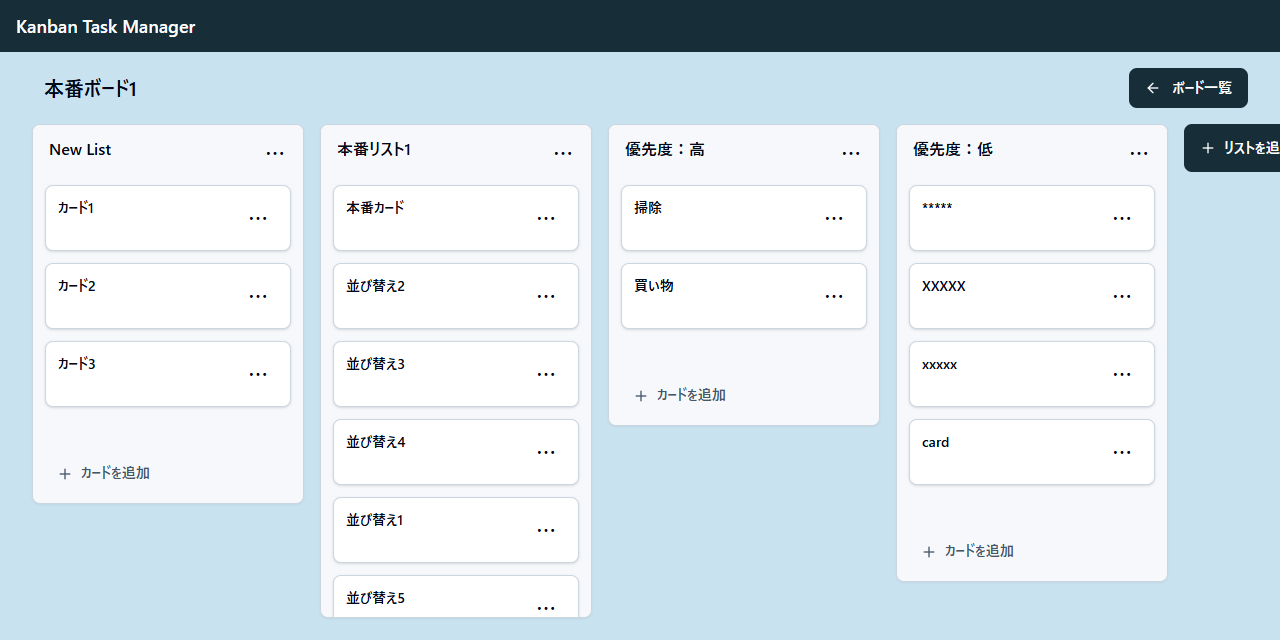Screen dimensions: 1280x640
Task: Open the card titled card
Action: pyautogui.click(x=1032, y=452)
